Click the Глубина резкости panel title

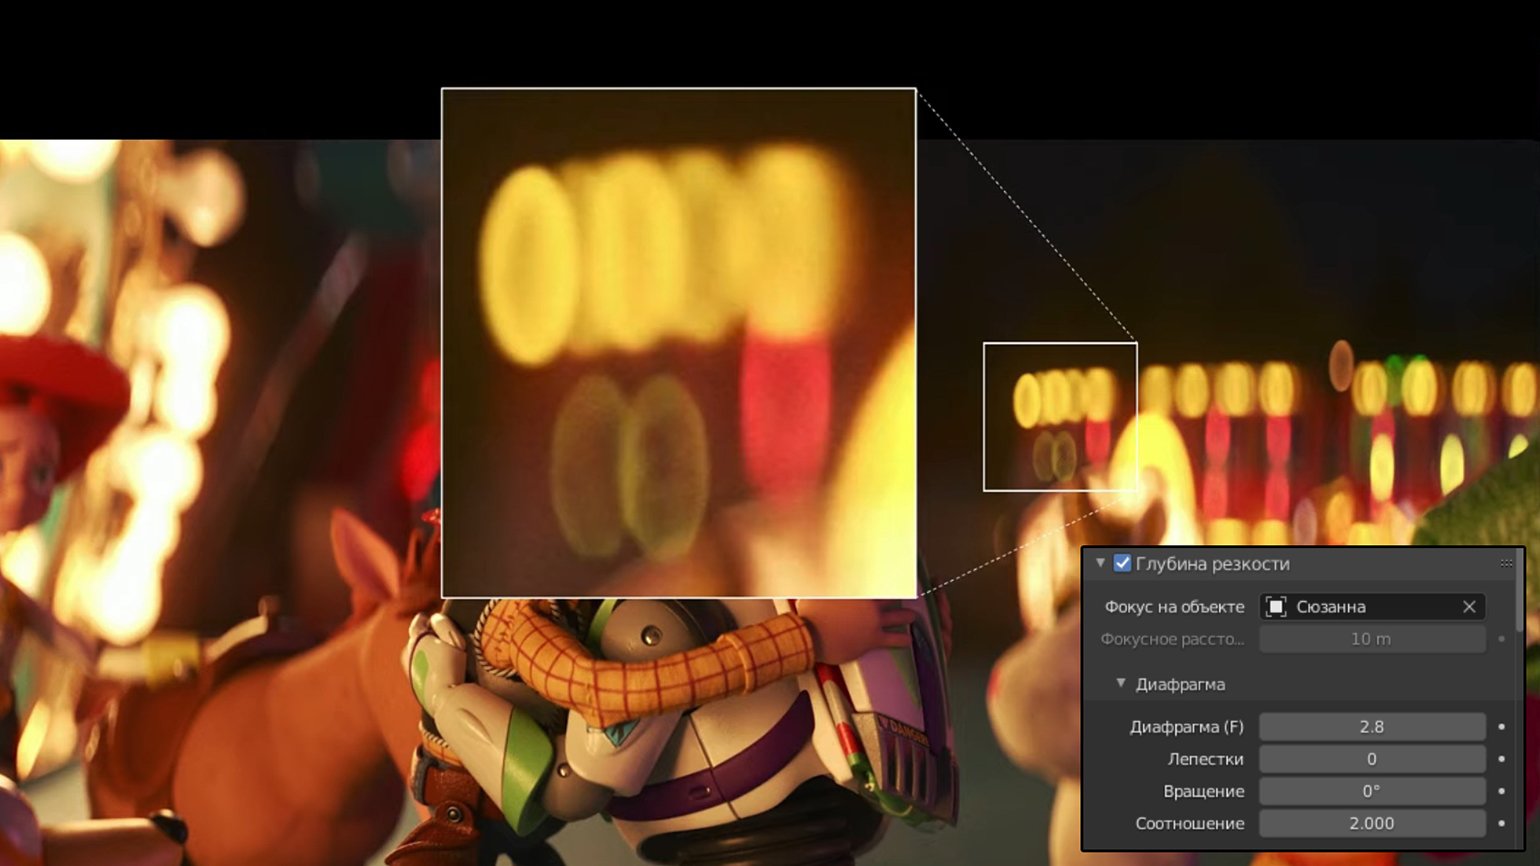(1212, 563)
